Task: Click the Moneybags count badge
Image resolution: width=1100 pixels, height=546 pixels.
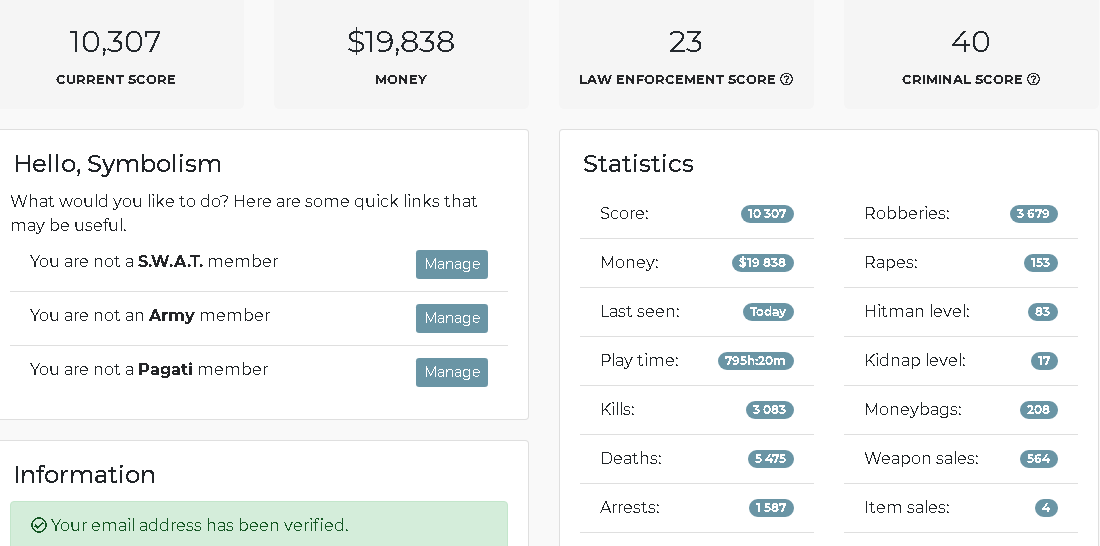Action: coord(1038,409)
